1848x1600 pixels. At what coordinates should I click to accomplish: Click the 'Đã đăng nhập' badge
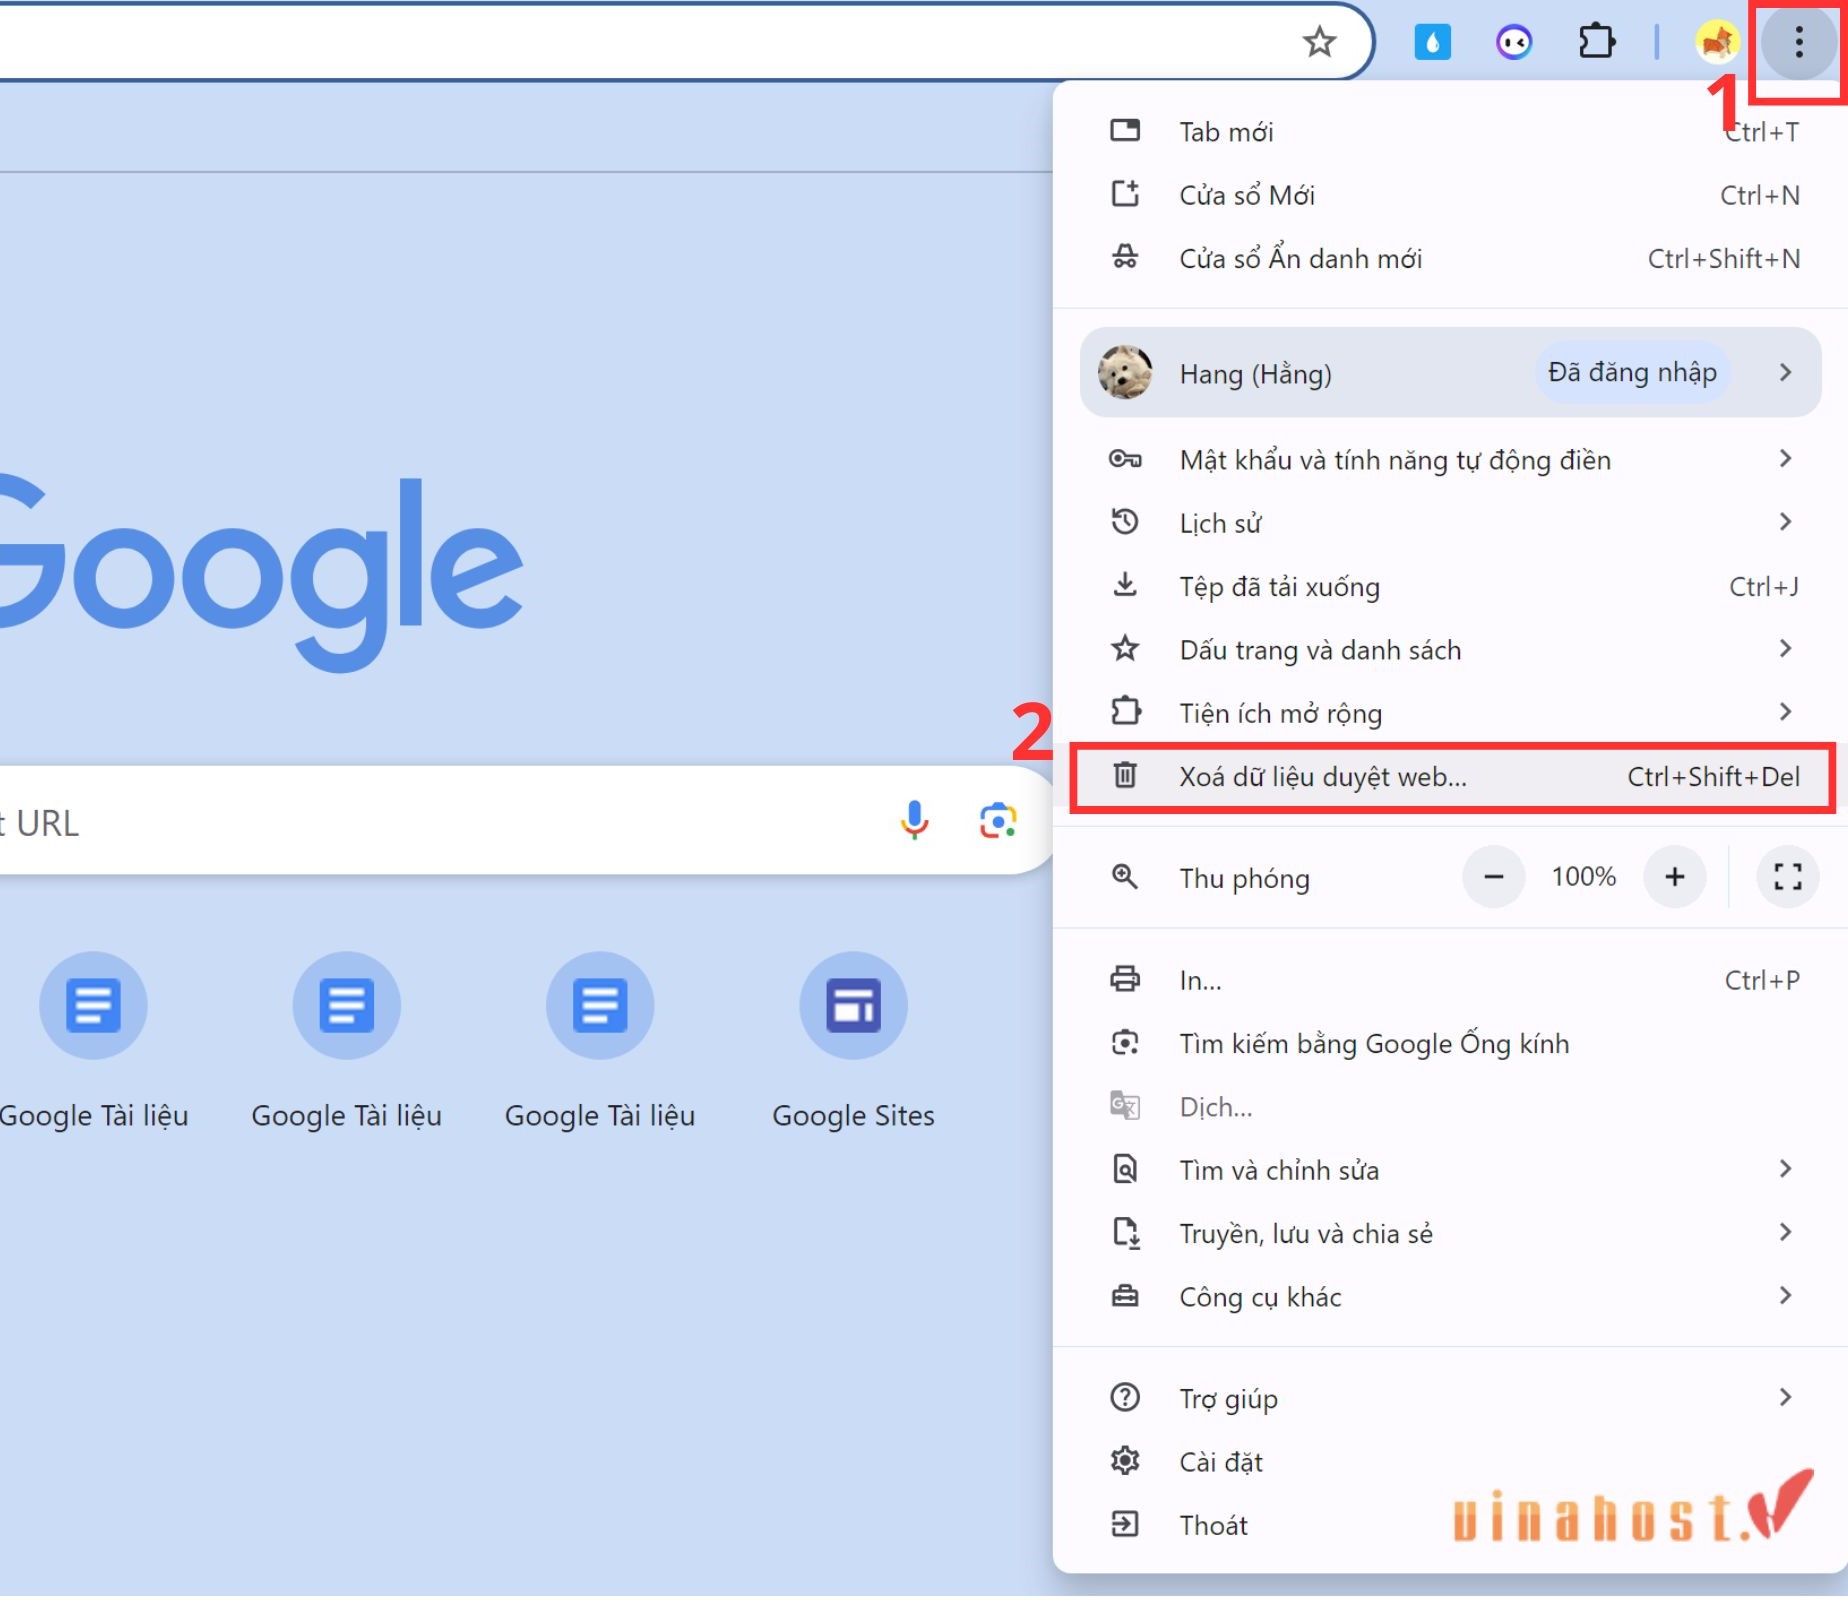pyautogui.click(x=1632, y=372)
